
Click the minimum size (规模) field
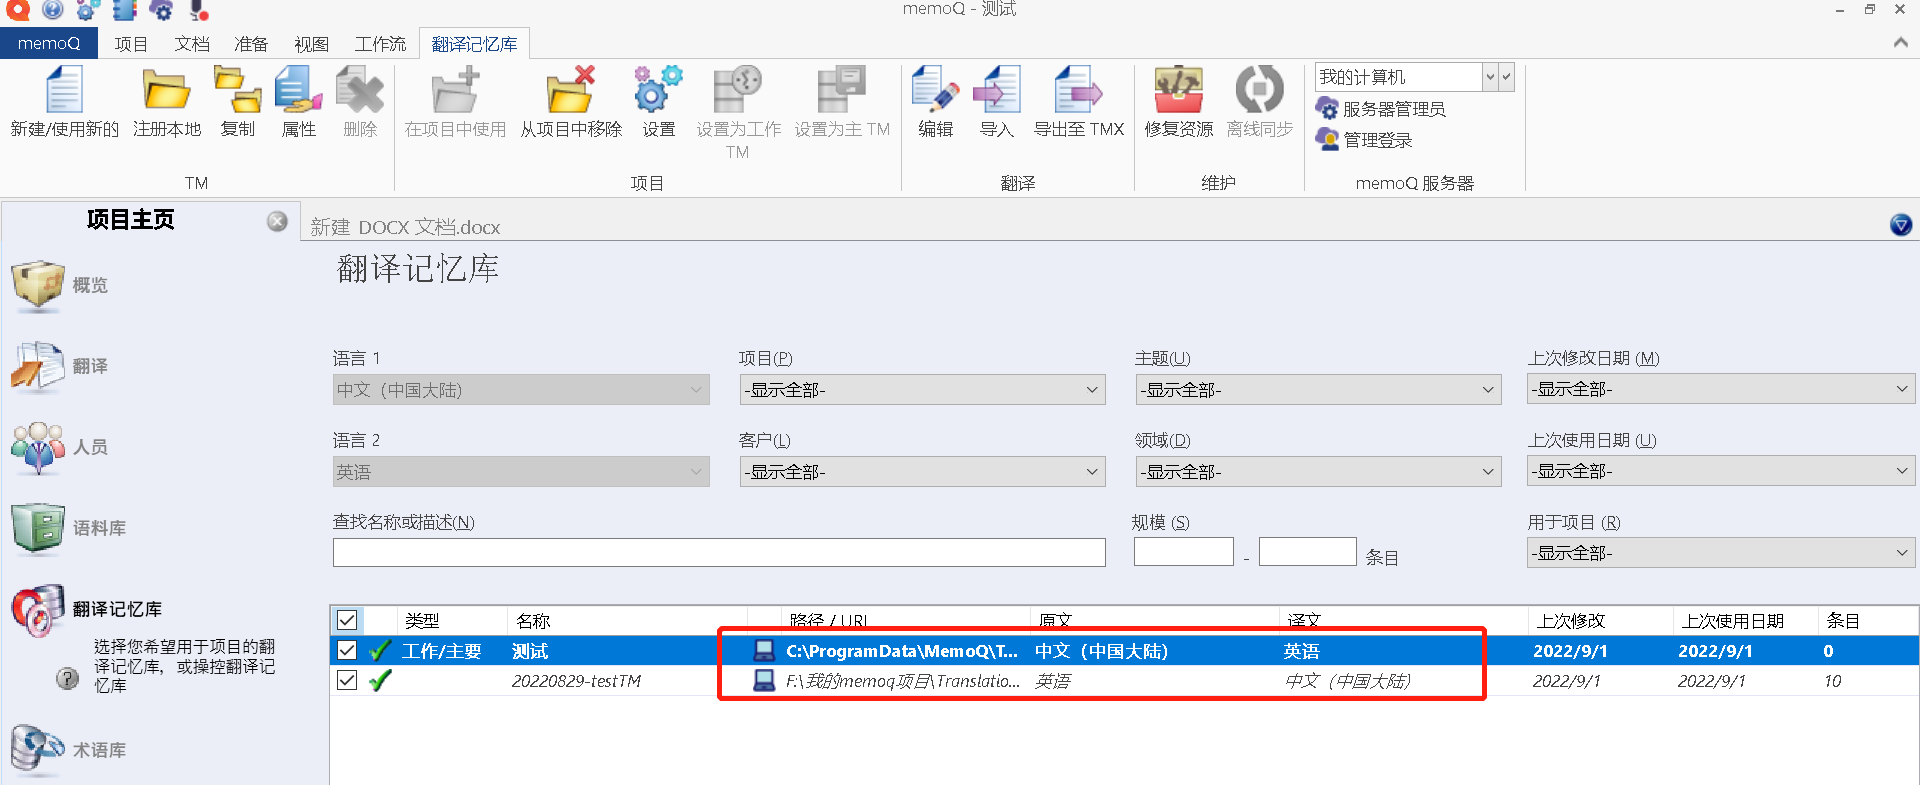pyautogui.click(x=1184, y=552)
